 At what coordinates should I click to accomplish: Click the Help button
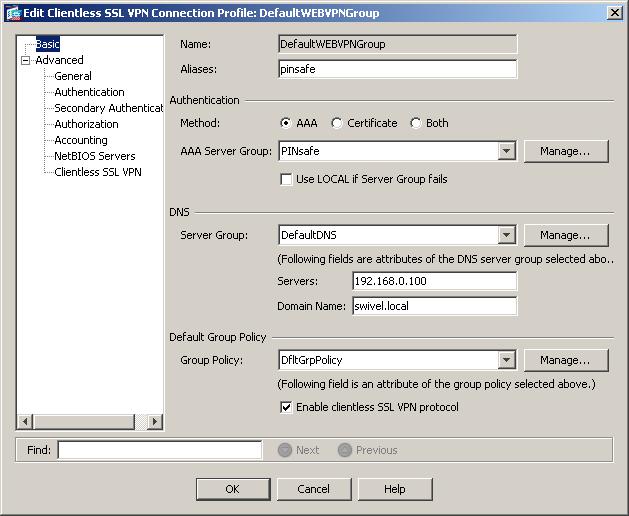click(x=395, y=489)
